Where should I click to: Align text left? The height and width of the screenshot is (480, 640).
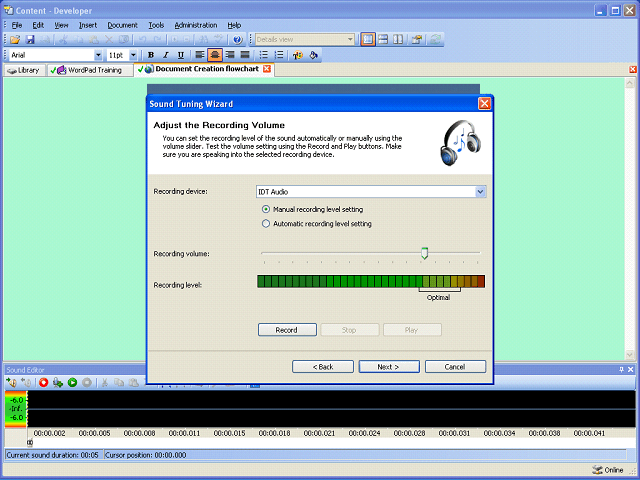pyautogui.click(x=200, y=55)
